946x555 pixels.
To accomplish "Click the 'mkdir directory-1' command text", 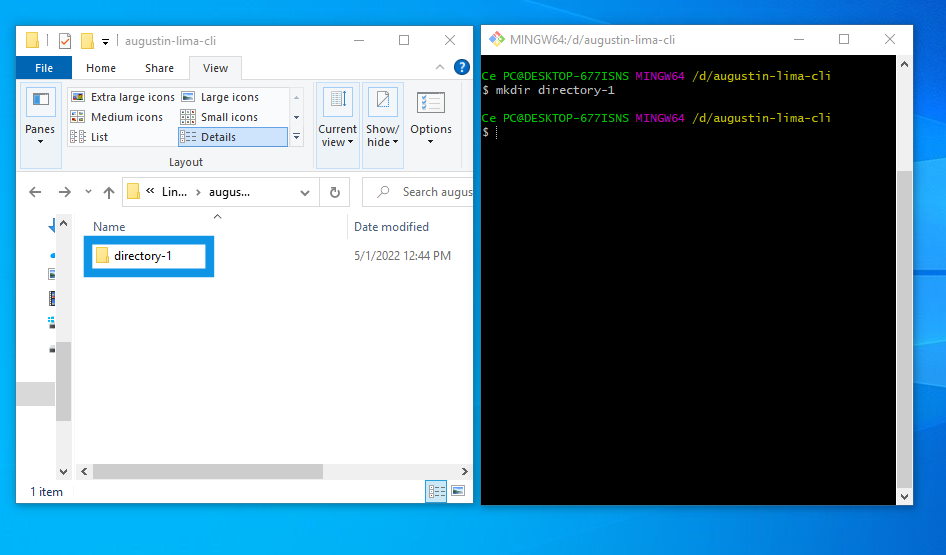I will [555, 90].
